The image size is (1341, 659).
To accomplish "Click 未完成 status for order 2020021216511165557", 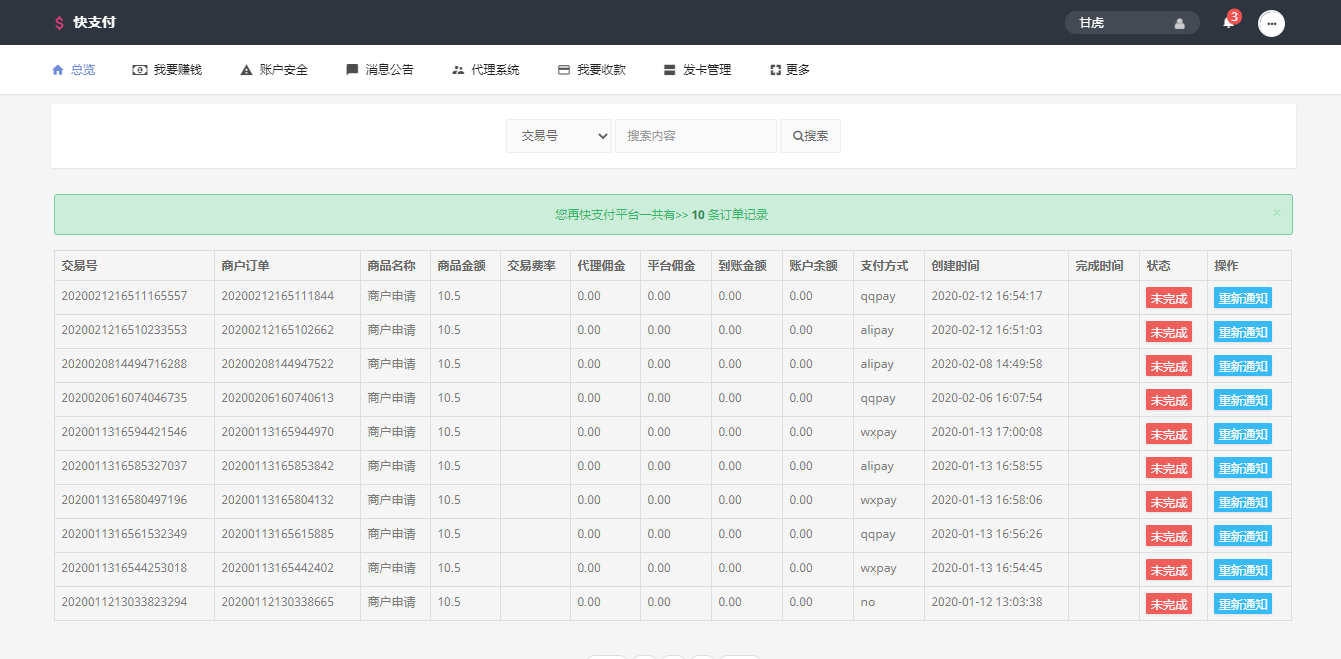I will (1169, 298).
